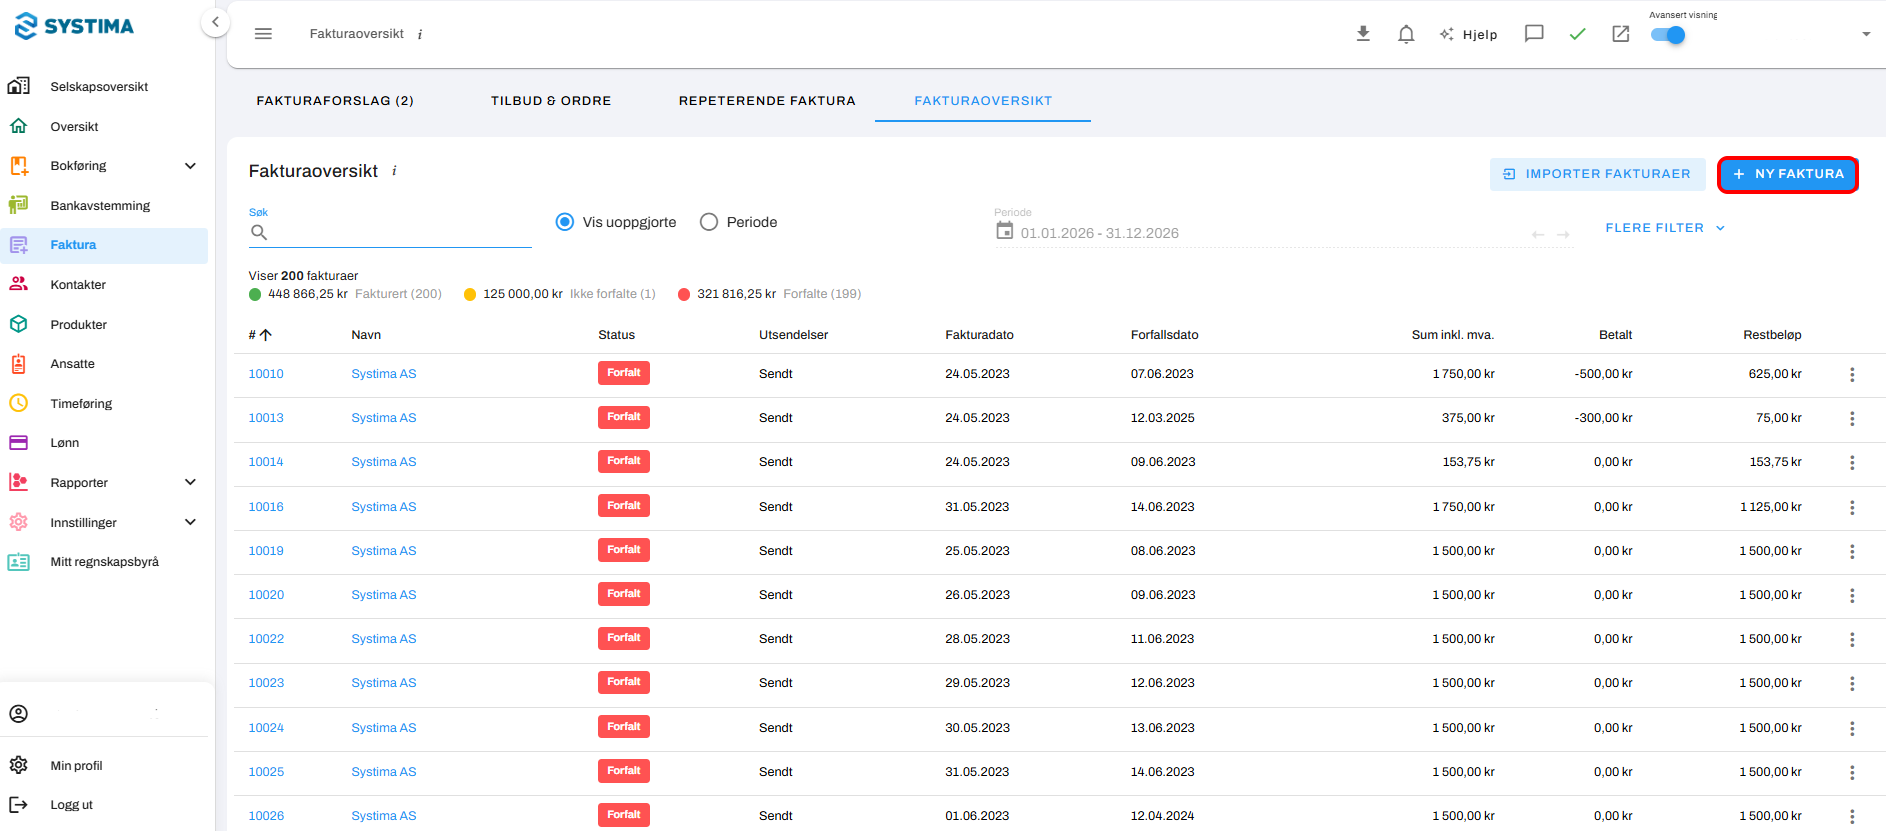Click the Søk search field

390,233
